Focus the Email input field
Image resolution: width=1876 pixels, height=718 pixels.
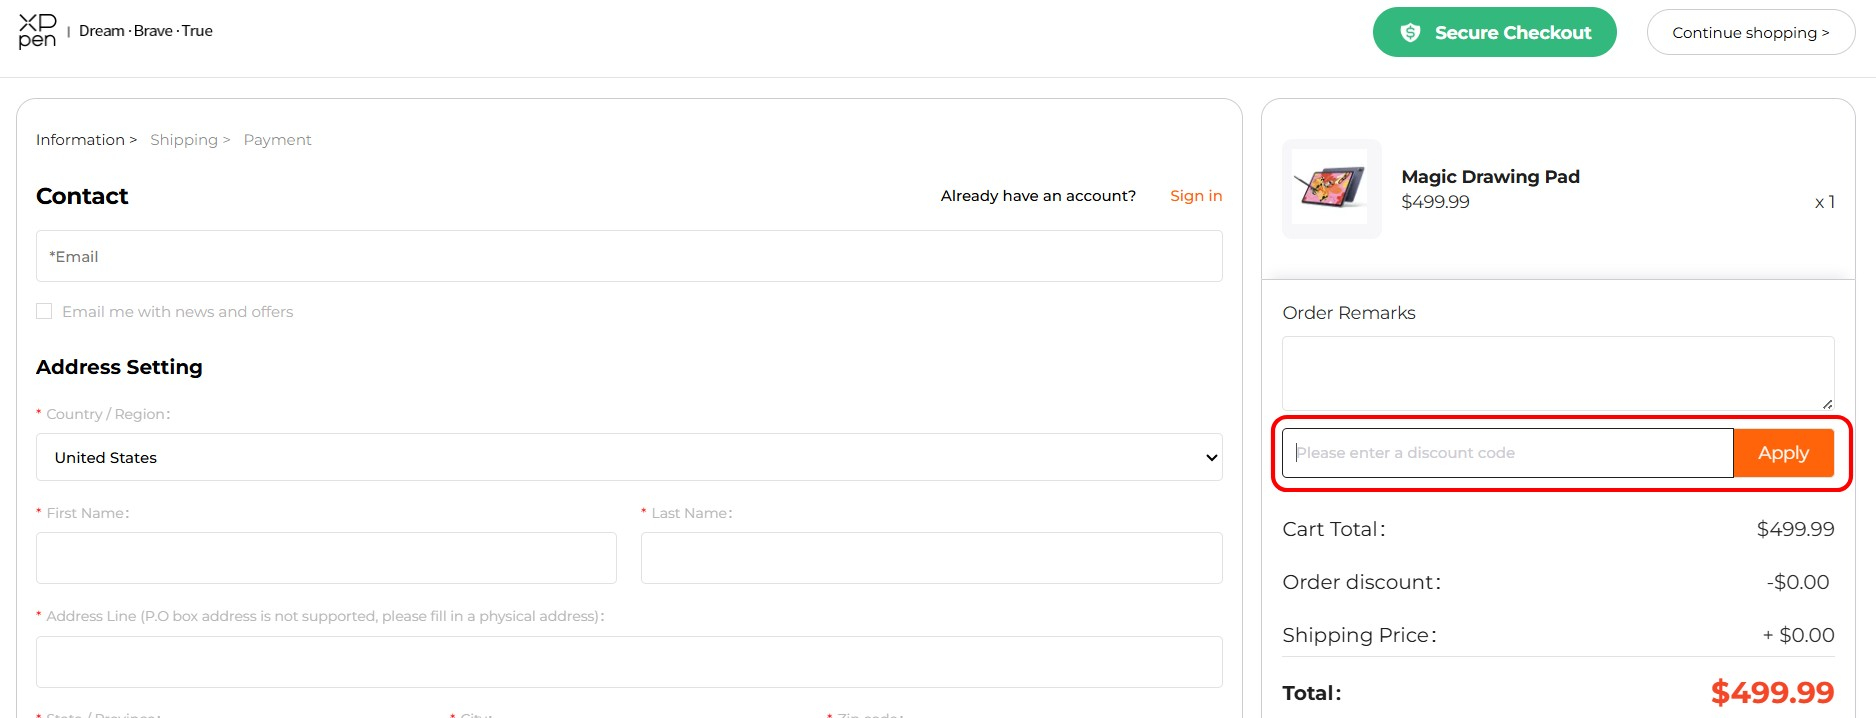tap(628, 256)
